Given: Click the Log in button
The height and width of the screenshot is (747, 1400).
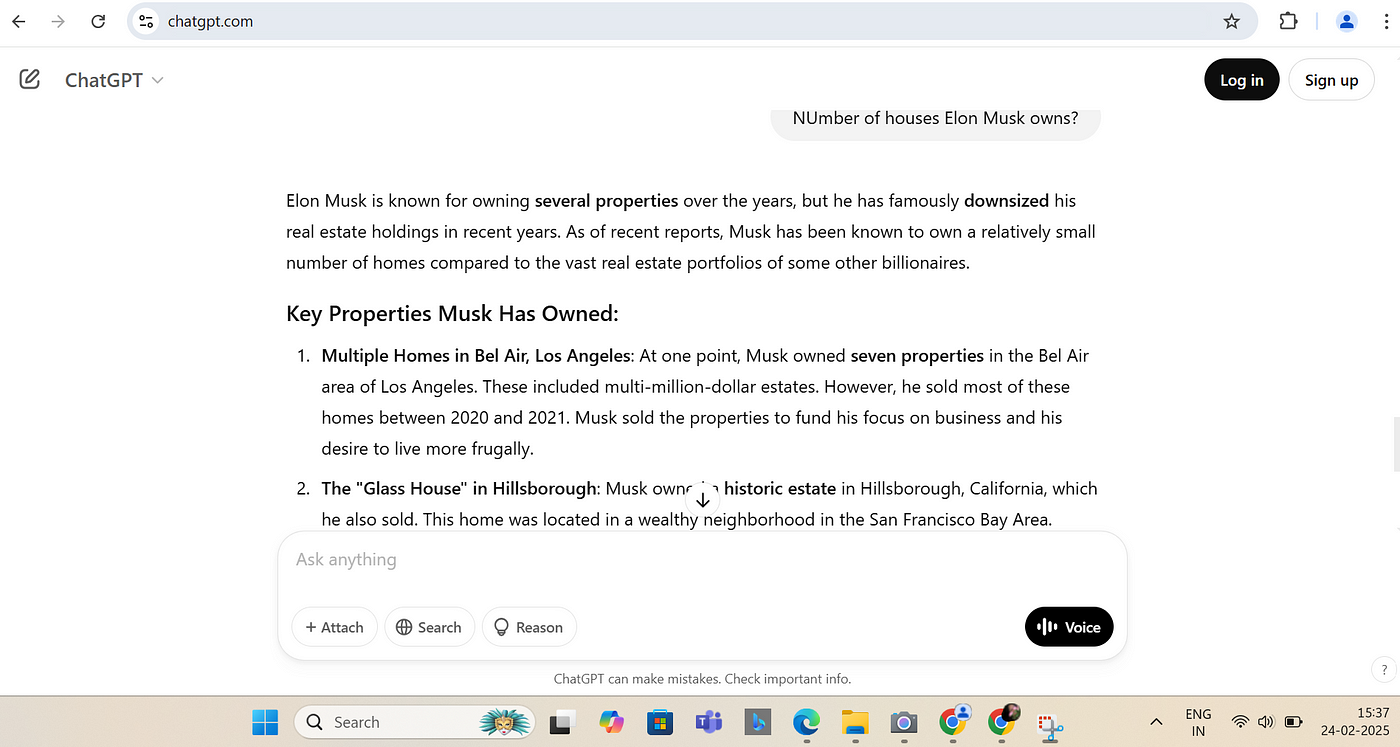Looking at the screenshot, I should tap(1241, 80).
